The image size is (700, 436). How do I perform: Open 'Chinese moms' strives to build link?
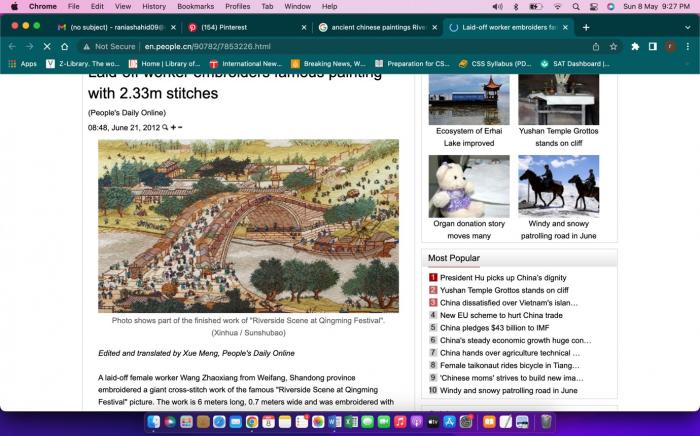tap(512, 378)
